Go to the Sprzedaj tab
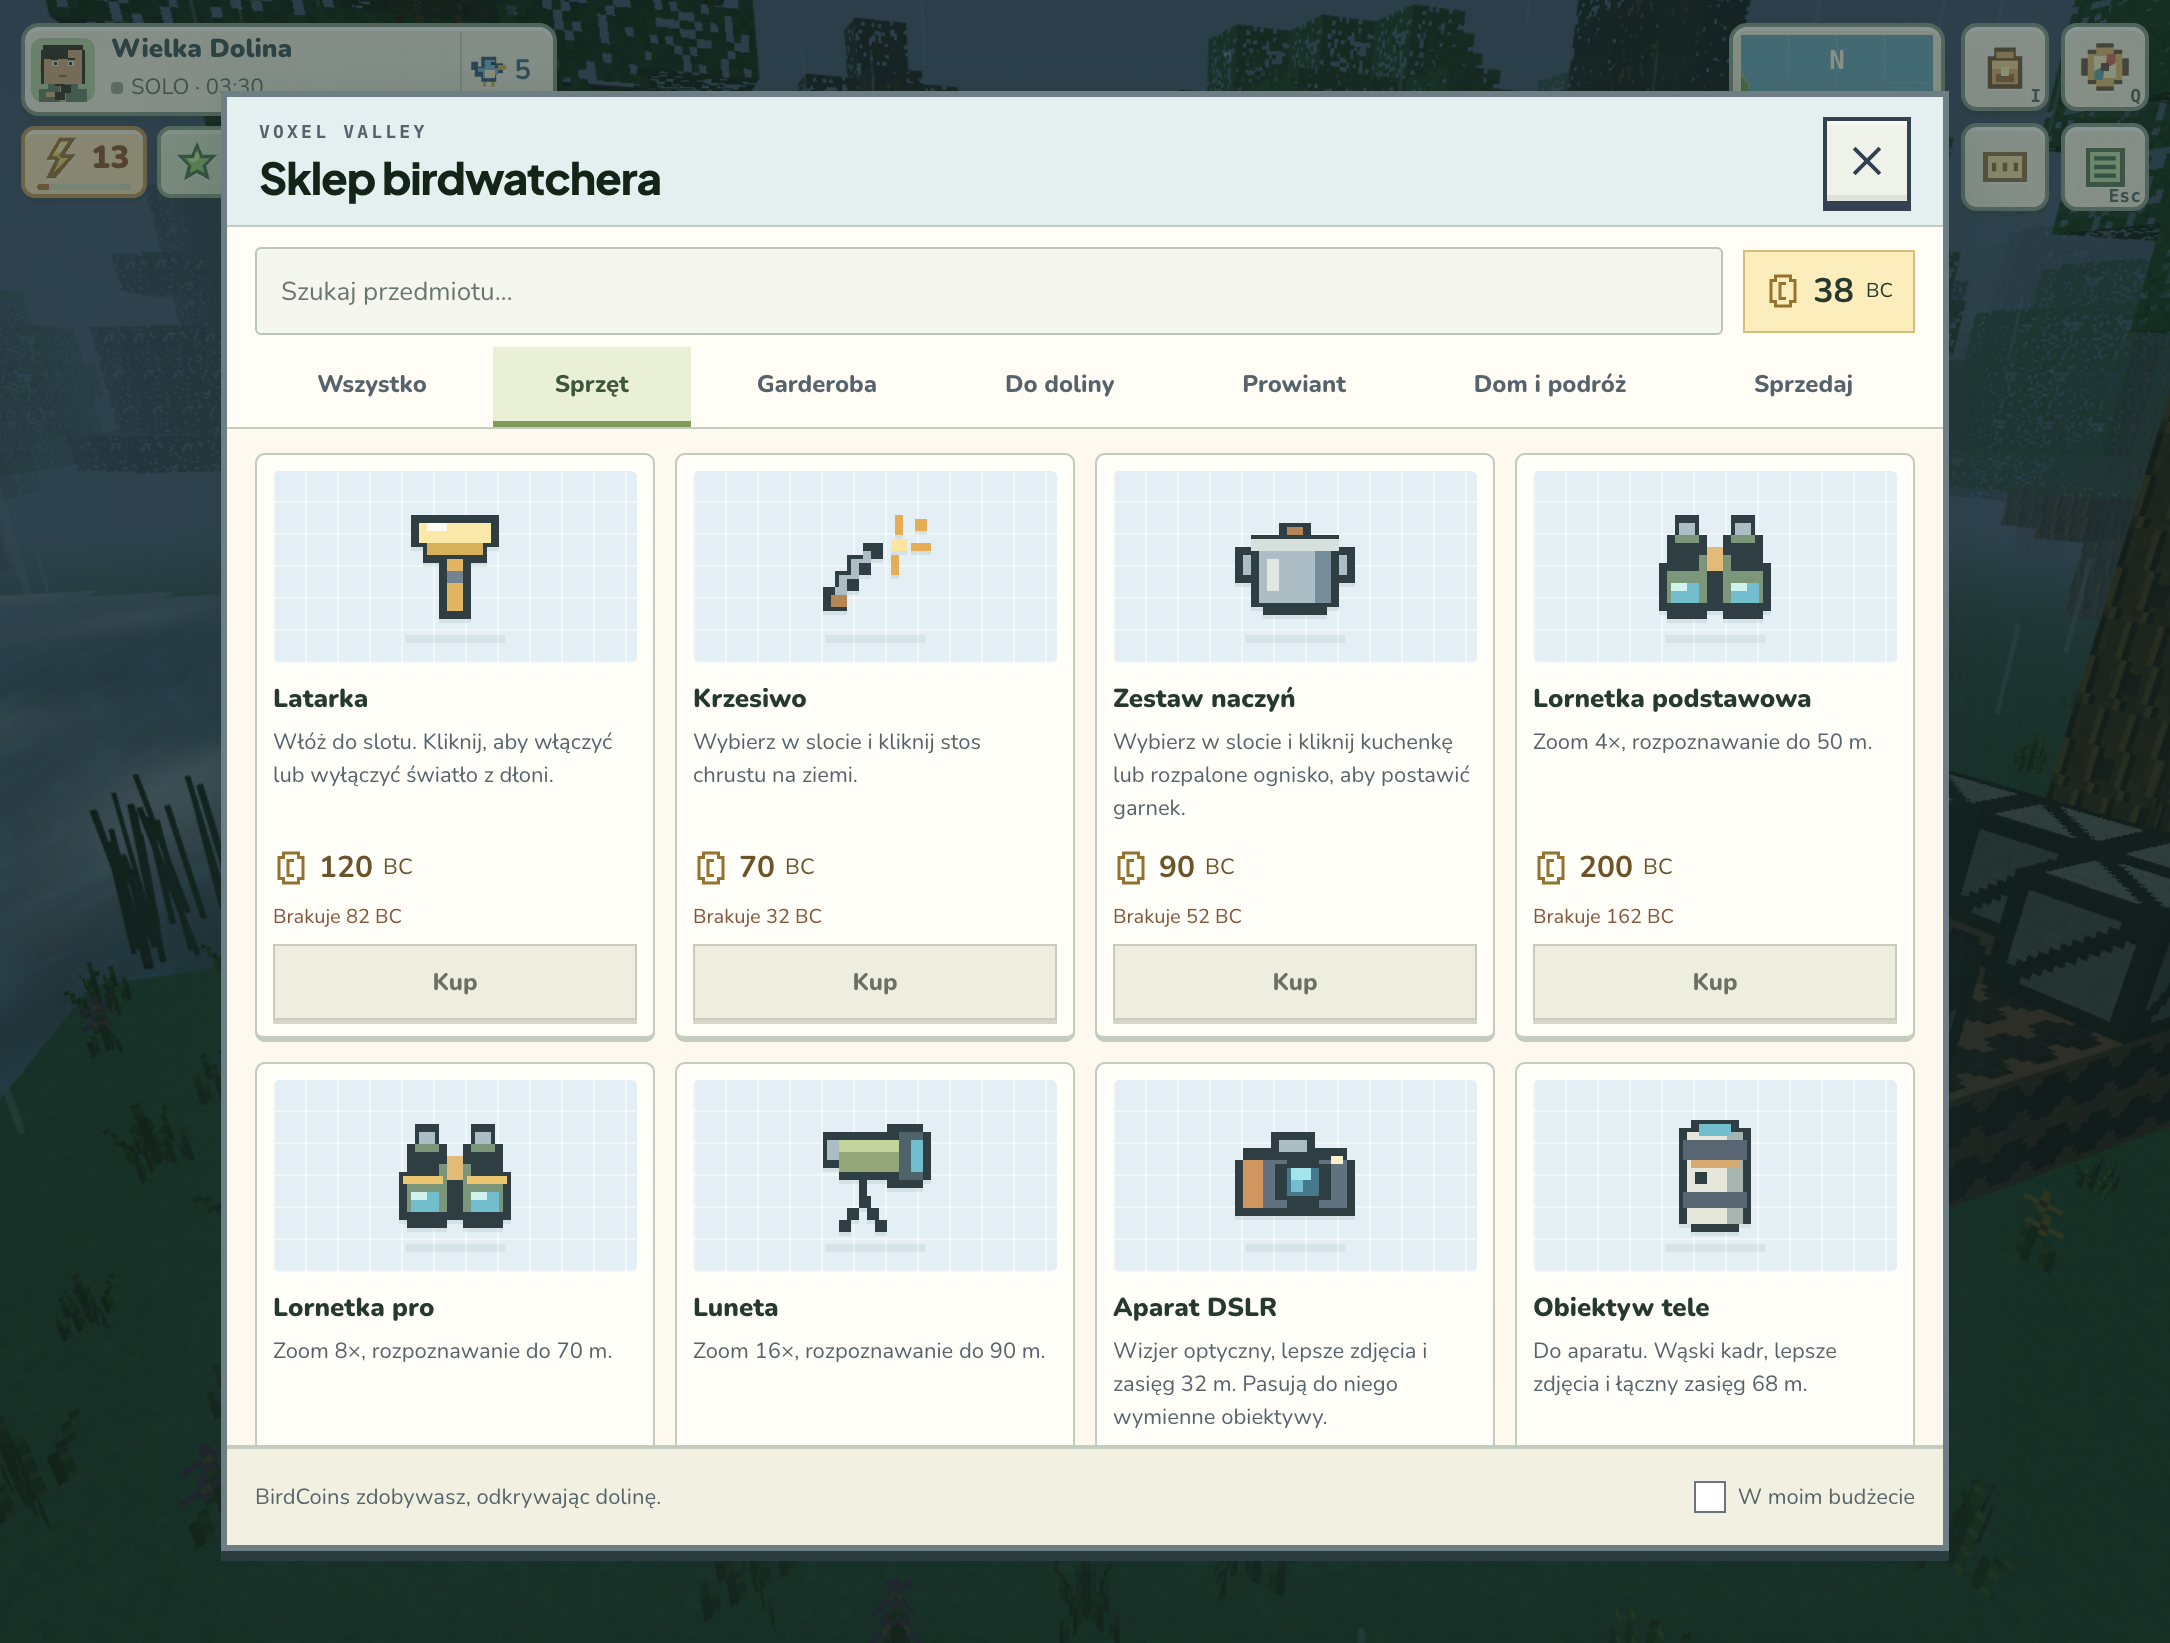The width and height of the screenshot is (2170, 1643). click(1803, 385)
